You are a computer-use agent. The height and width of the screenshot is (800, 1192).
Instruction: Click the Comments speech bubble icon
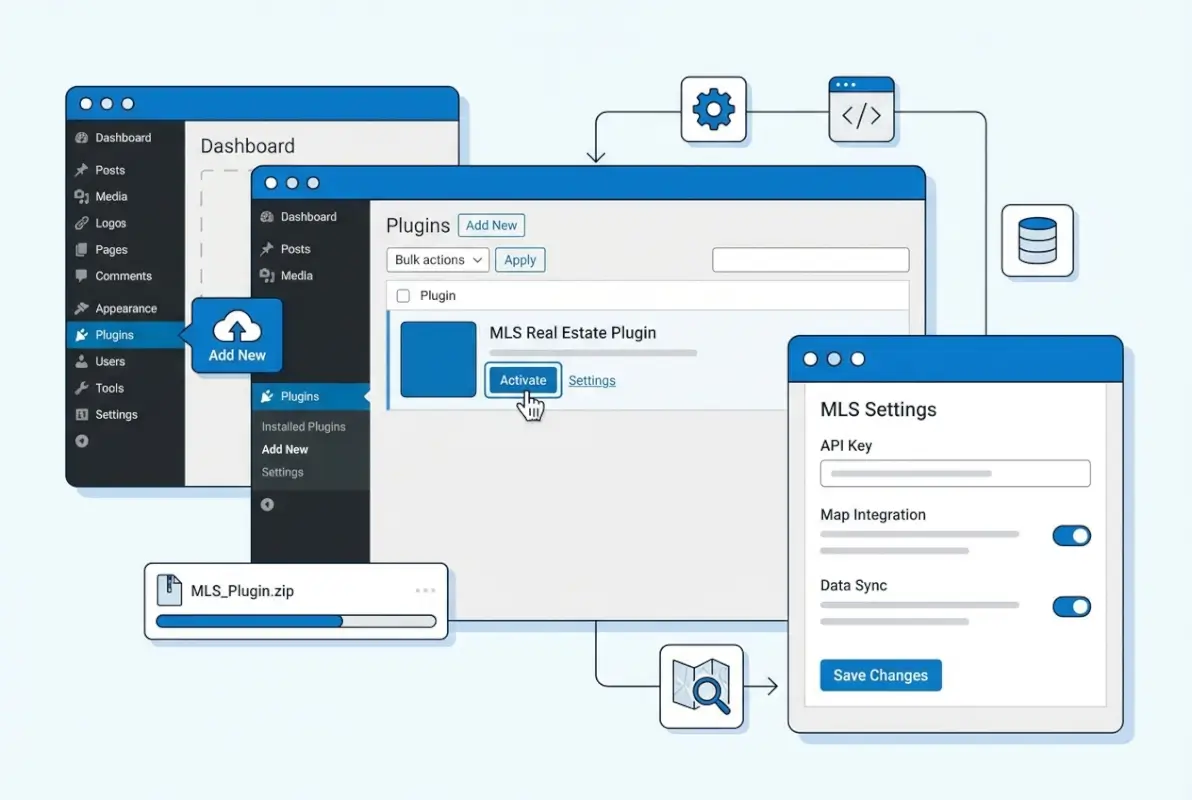click(83, 276)
